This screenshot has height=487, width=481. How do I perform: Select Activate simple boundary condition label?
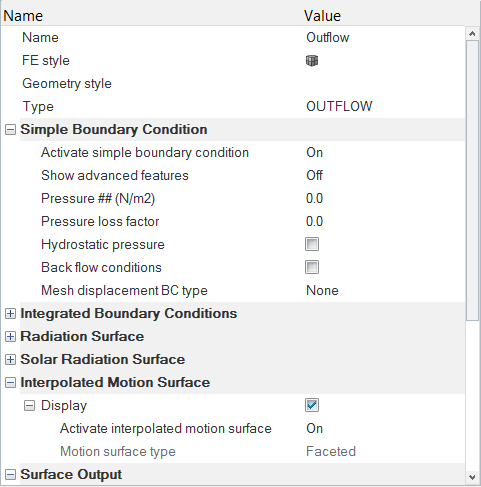[x=145, y=153]
